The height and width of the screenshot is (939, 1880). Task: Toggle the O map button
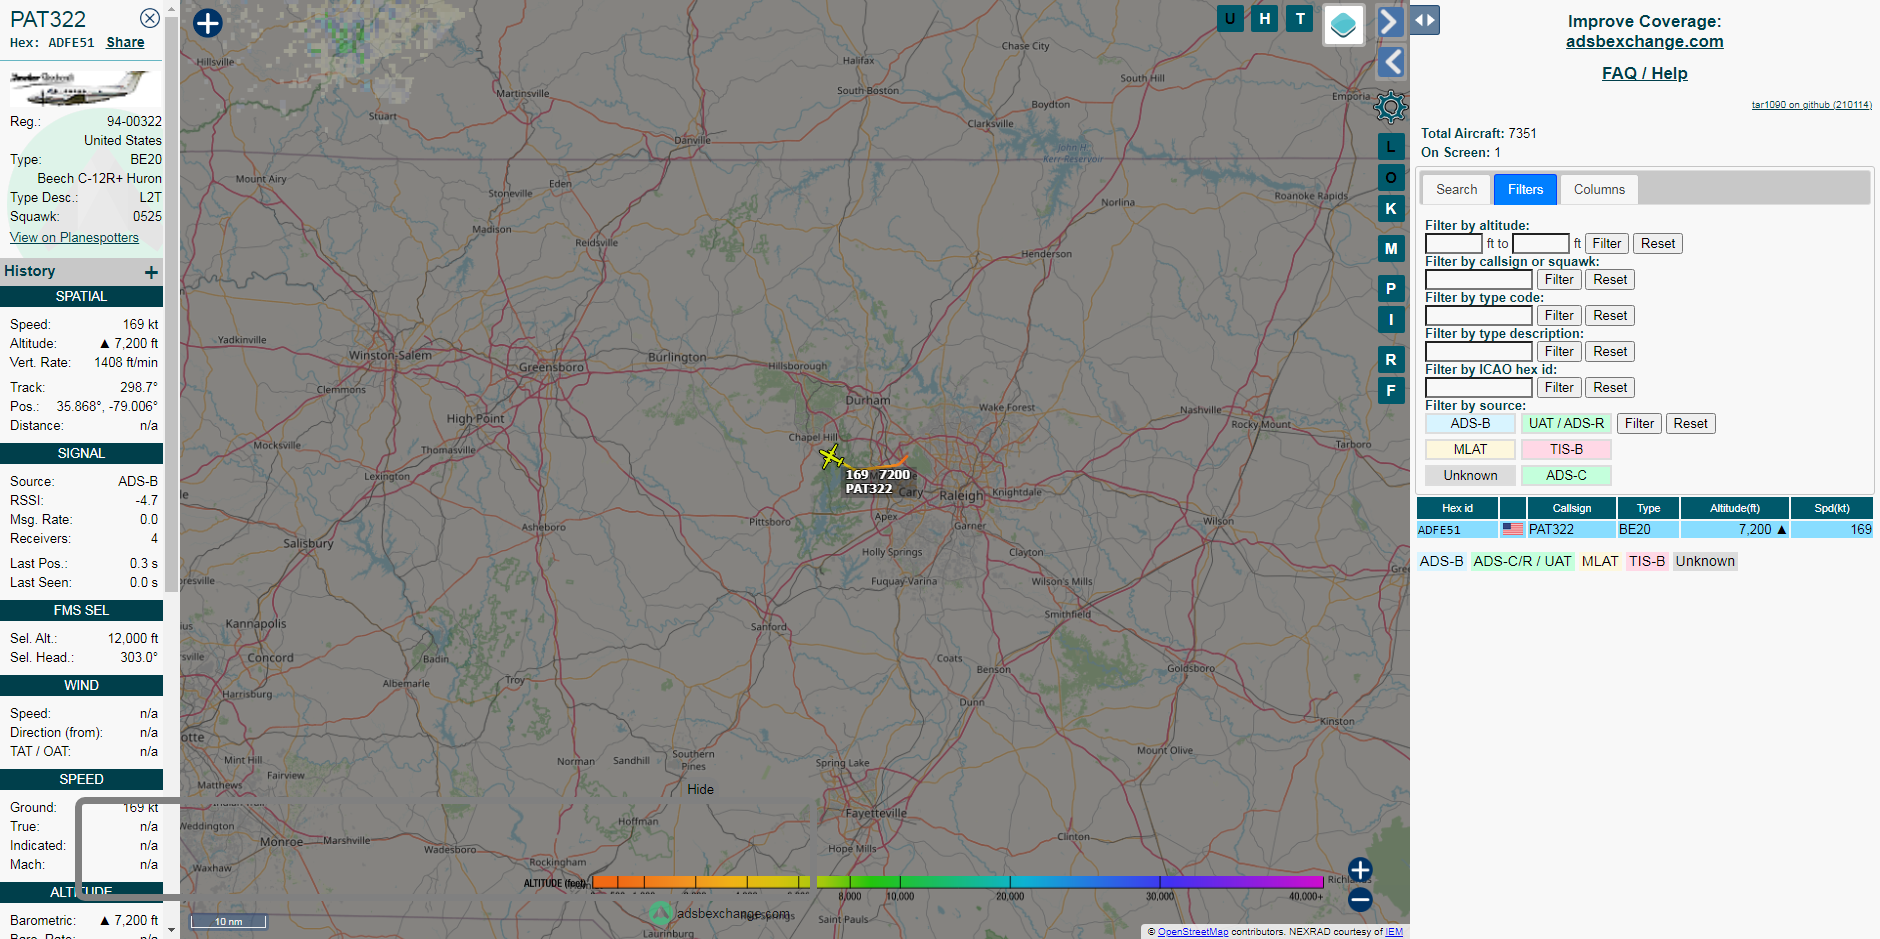pyautogui.click(x=1391, y=177)
